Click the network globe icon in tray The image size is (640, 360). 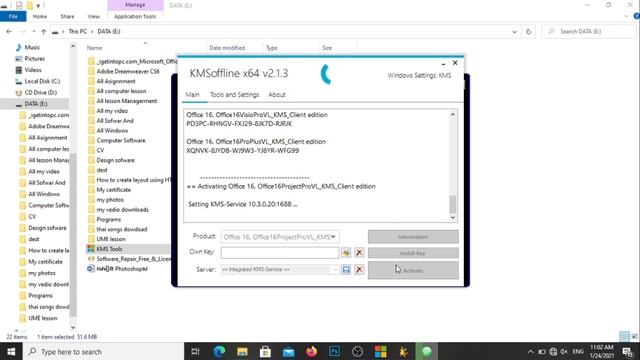click(x=553, y=351)
